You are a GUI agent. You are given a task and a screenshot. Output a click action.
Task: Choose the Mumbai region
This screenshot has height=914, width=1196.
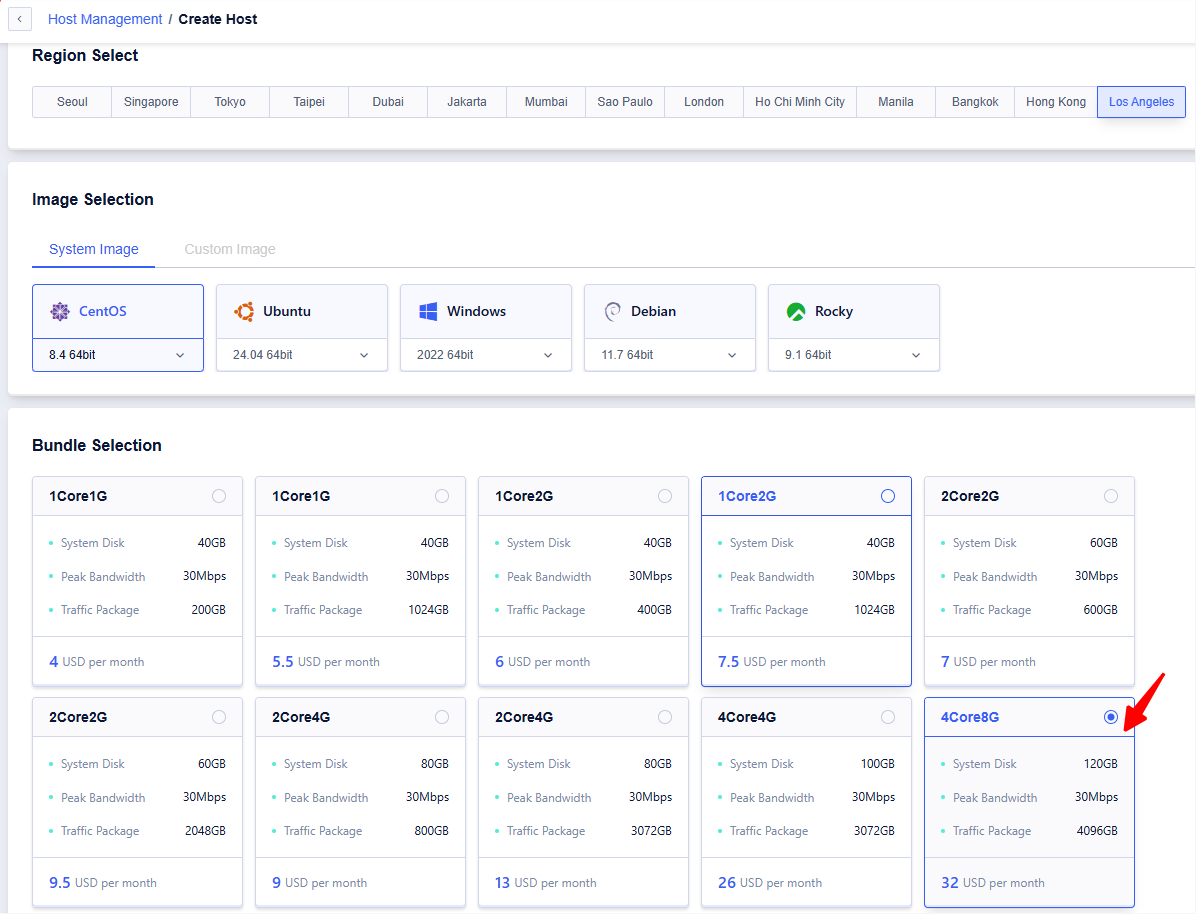click(546, 102)
